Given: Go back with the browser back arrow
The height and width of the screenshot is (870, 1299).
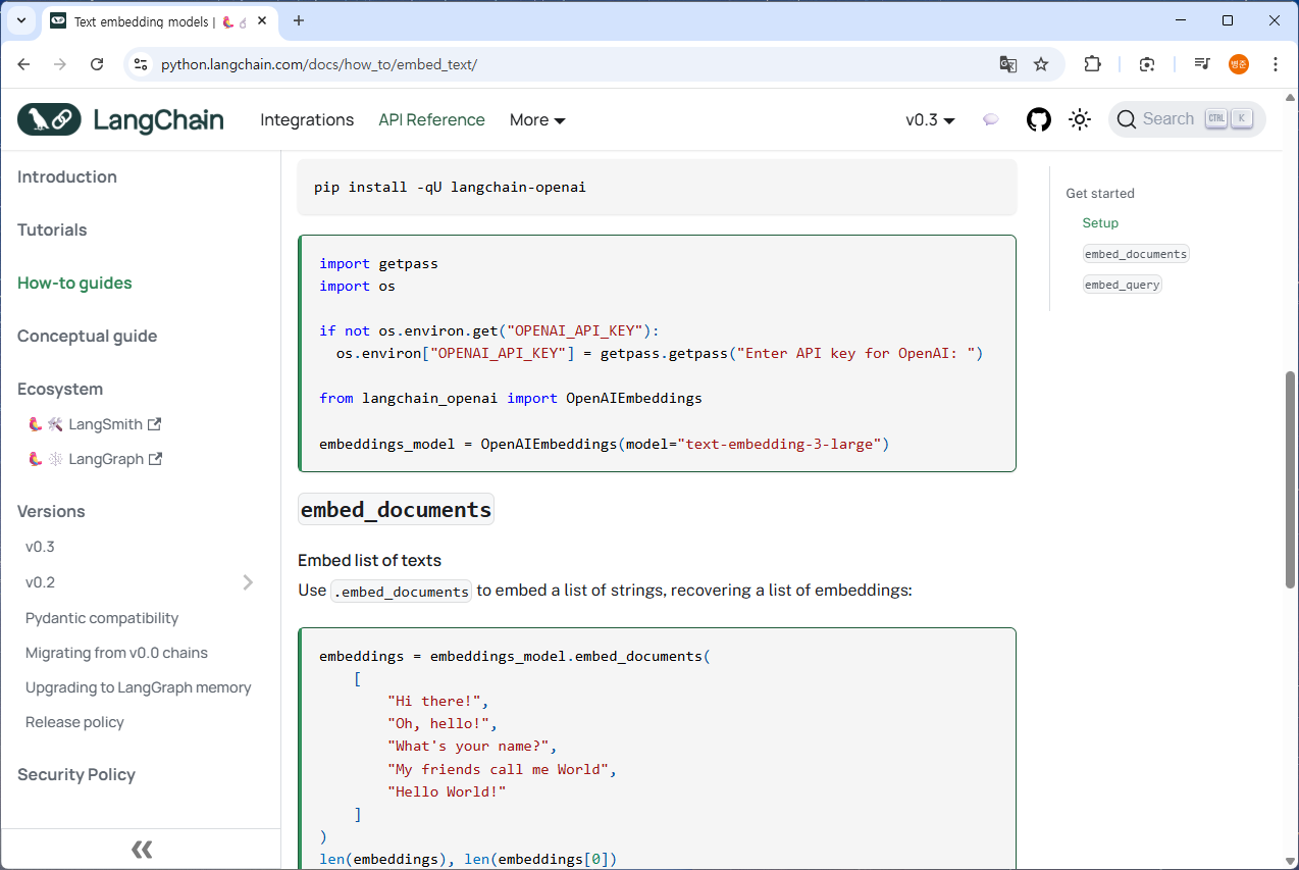Looking at the screenshot, I should point(24,64).
